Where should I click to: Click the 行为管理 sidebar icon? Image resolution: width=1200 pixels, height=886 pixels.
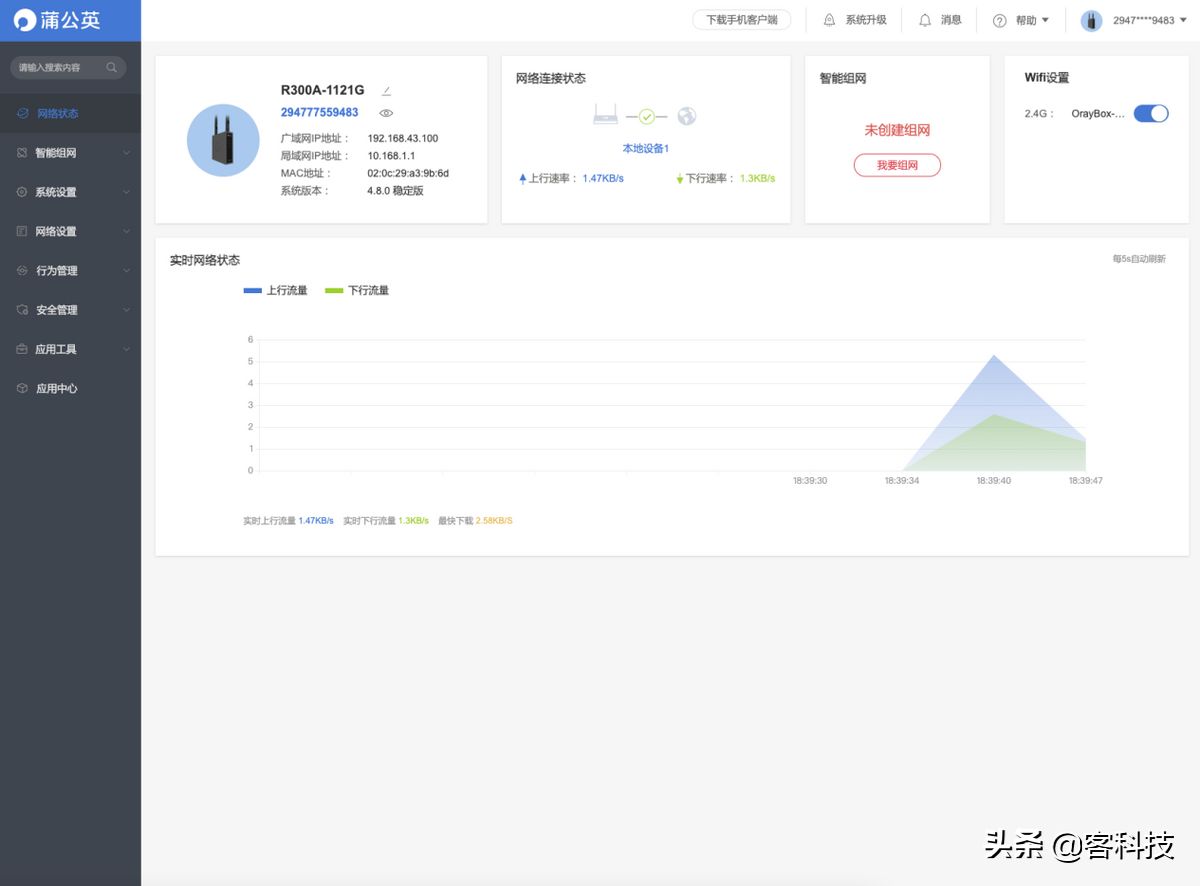pyautogui.click(x=22, y=271)
